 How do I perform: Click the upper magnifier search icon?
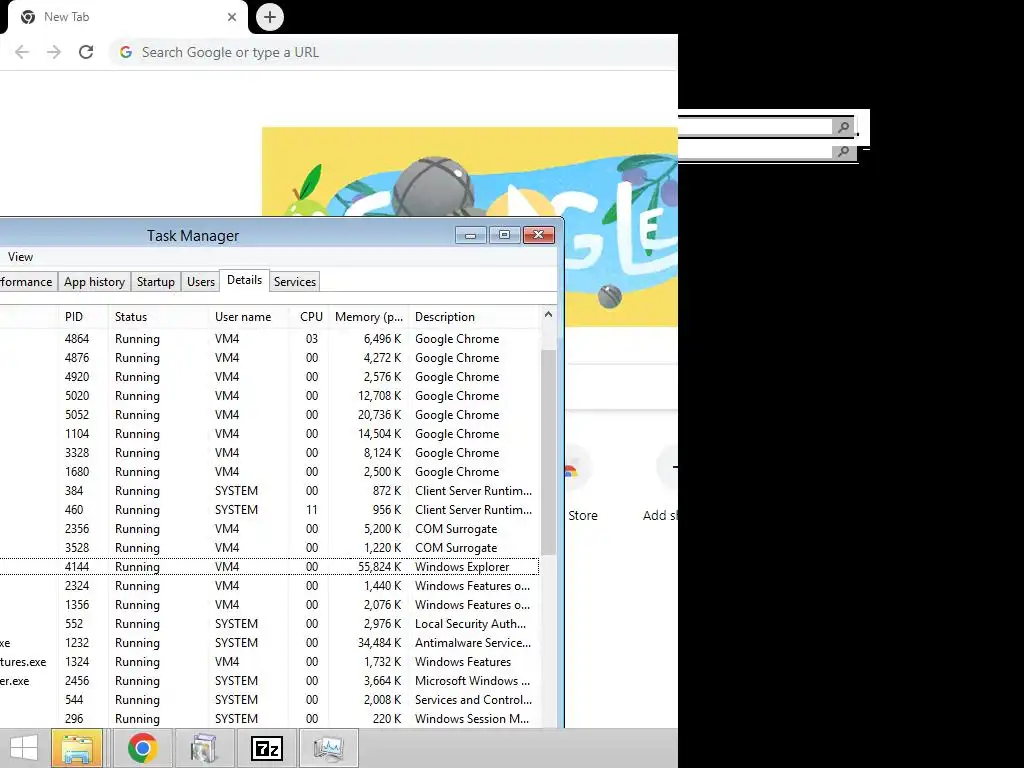tap(843, 127)
